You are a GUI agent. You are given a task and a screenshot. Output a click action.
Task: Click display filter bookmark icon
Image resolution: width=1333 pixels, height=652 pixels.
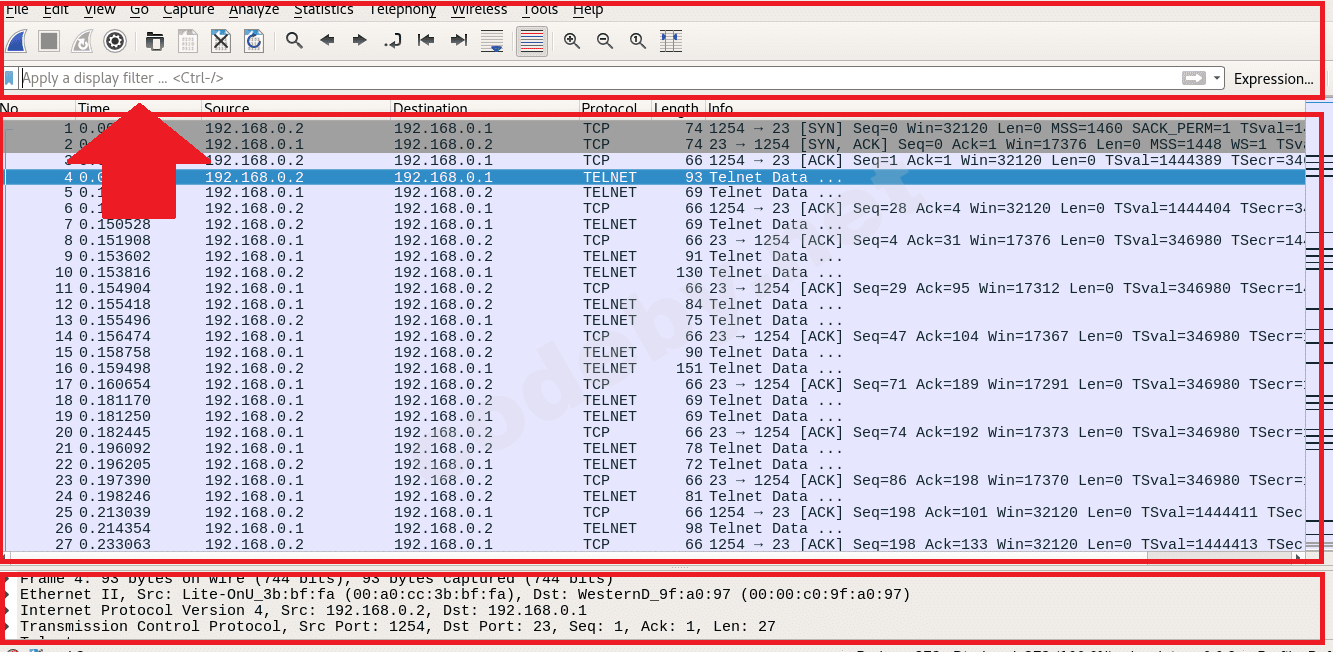(x=10, y=78)
